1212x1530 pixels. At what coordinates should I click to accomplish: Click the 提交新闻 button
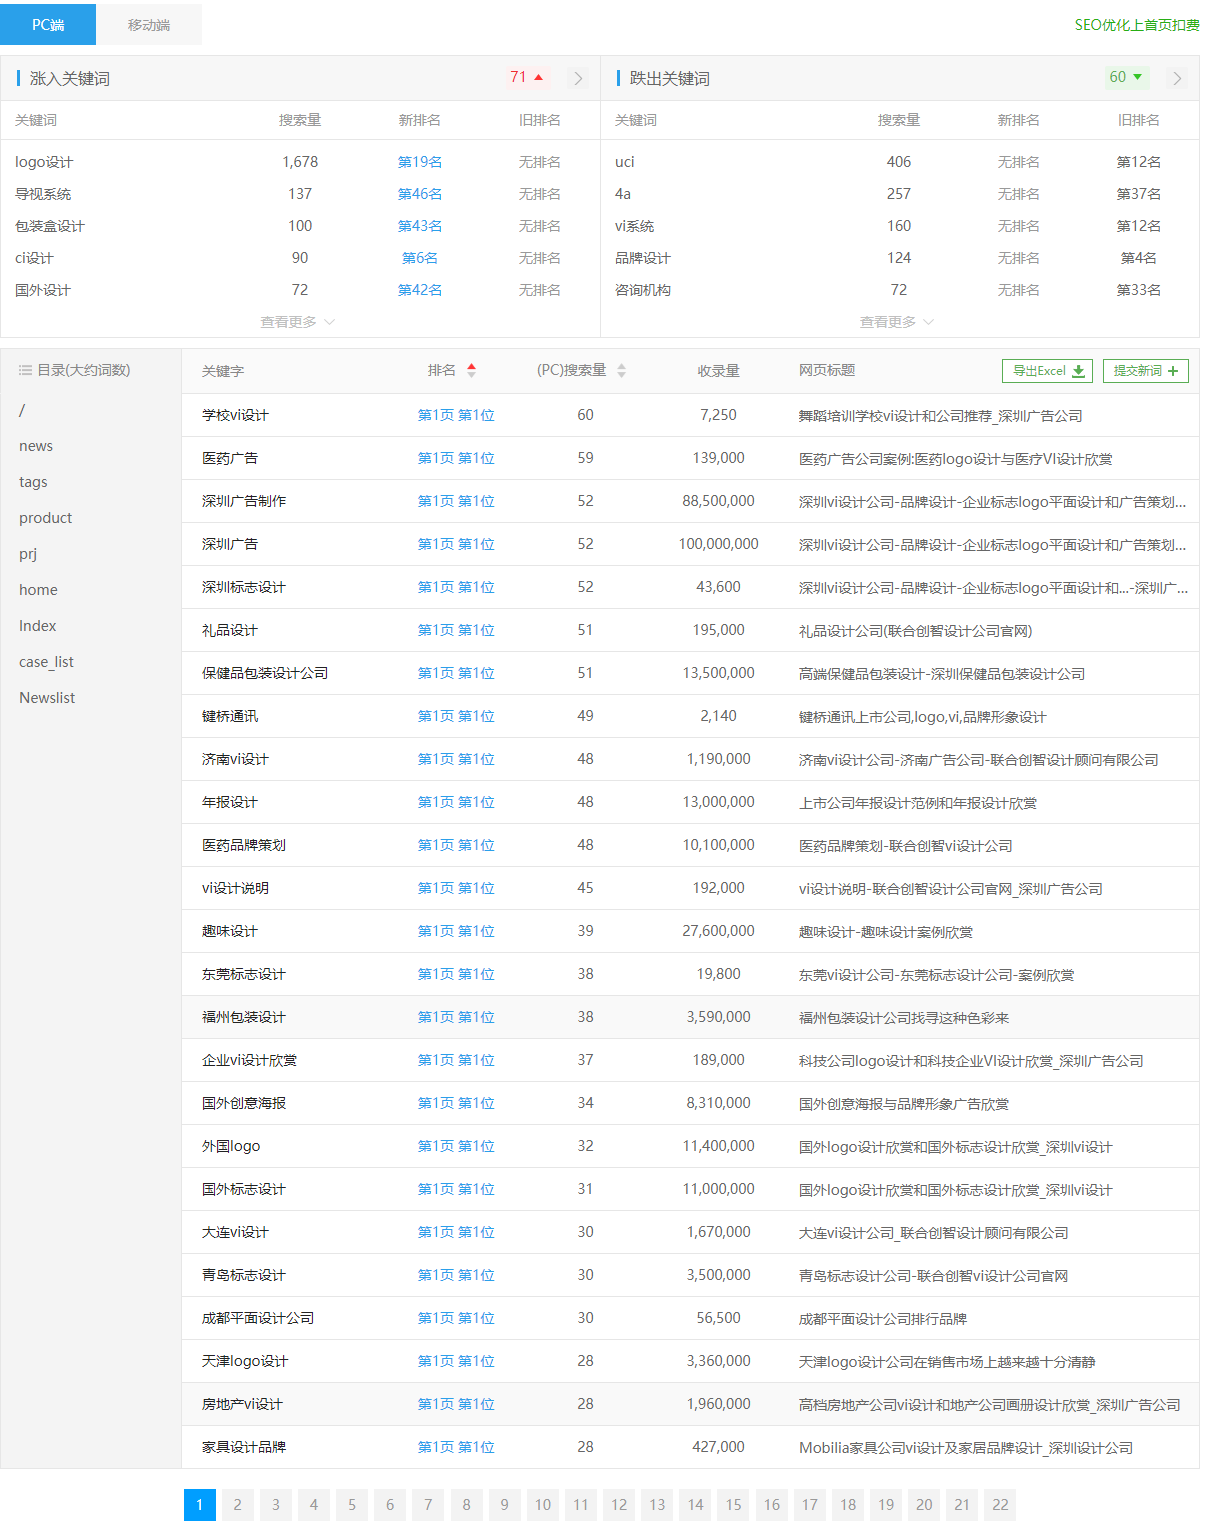tap(1145, 371)
